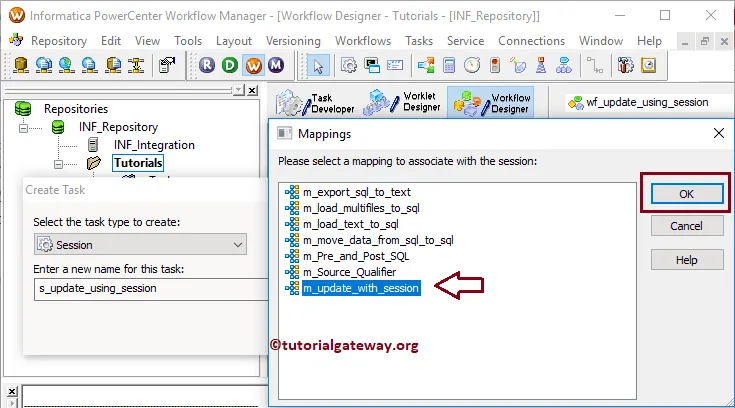Open the Tools menu
This screenshot has width=735, height=408.
[x=188, y=41]
